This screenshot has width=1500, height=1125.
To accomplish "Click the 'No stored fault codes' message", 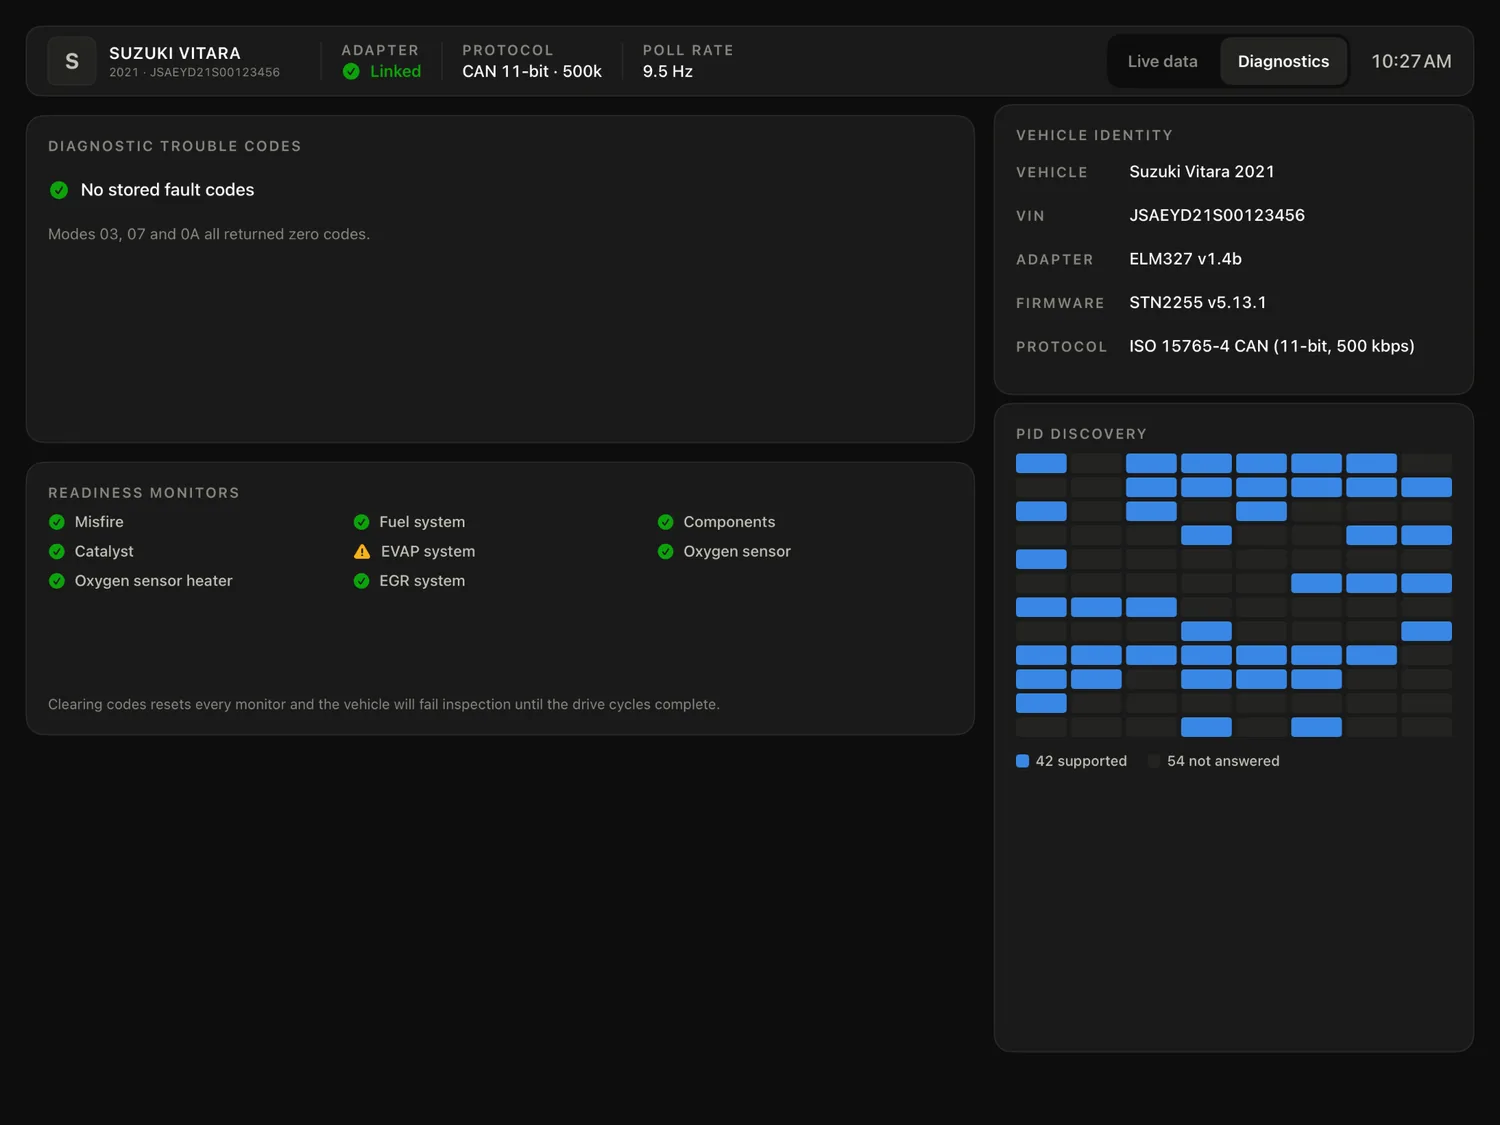I will (167, 190).
